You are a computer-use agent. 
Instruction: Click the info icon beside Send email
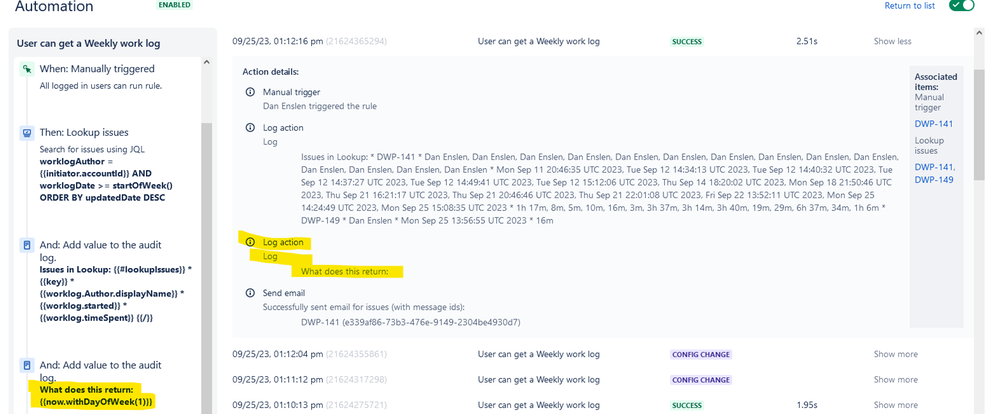250,294
